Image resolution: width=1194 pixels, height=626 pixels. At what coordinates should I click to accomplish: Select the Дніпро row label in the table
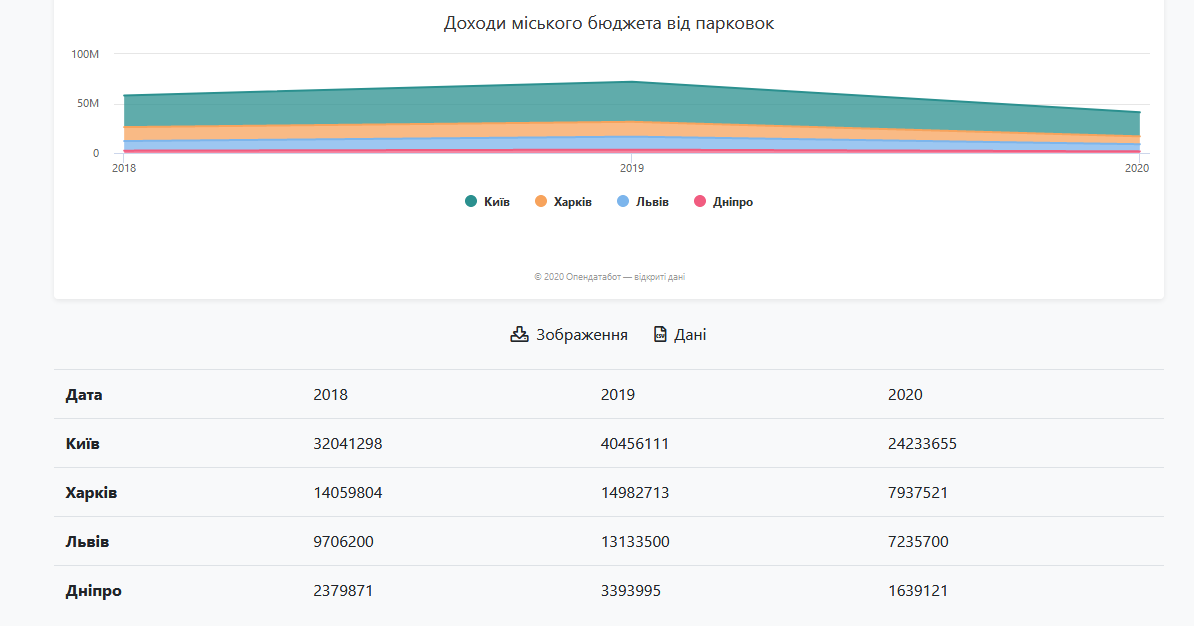[x=93, y=591]
